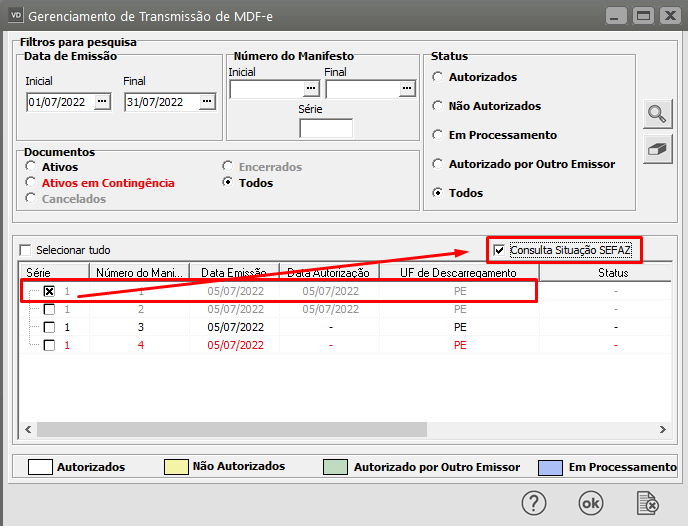Click the horizontal scrollbar right arrow

point(662,429)
